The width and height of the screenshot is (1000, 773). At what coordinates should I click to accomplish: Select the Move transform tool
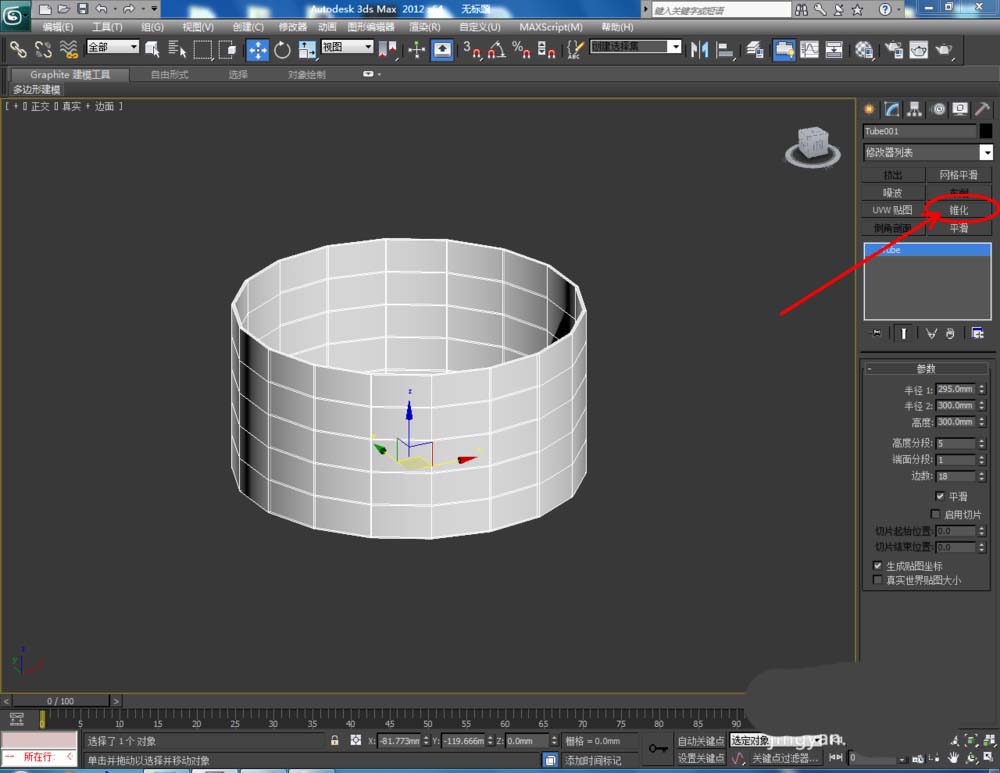point(257,49)
